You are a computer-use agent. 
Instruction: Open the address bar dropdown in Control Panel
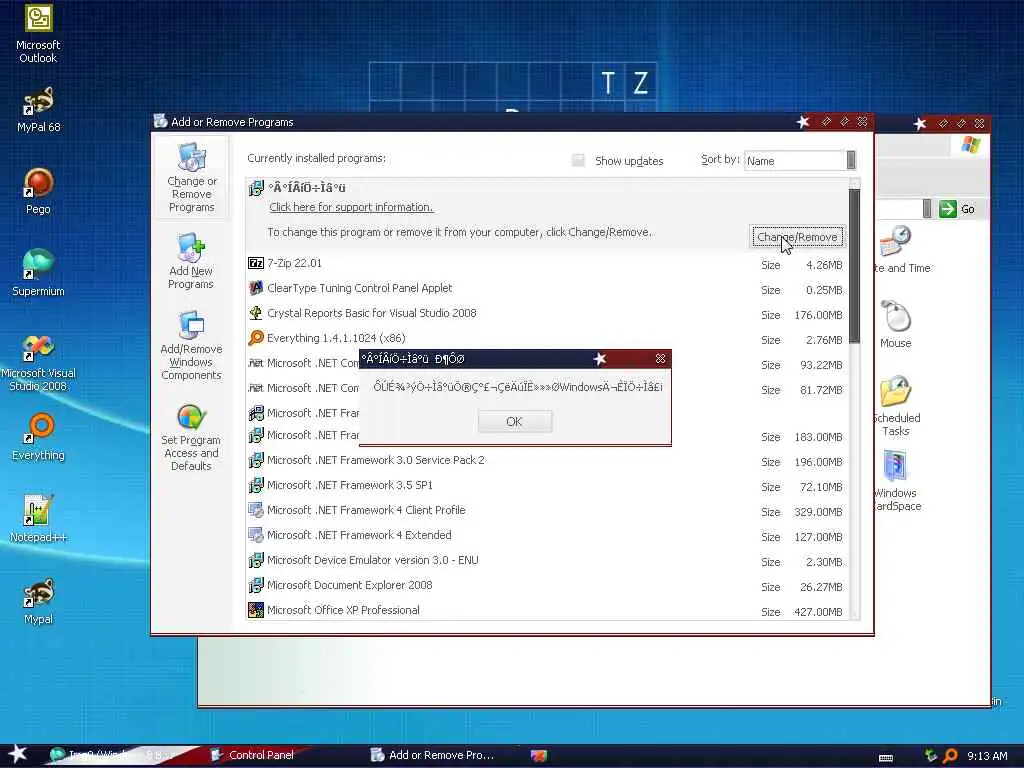[x=927, y=209]
